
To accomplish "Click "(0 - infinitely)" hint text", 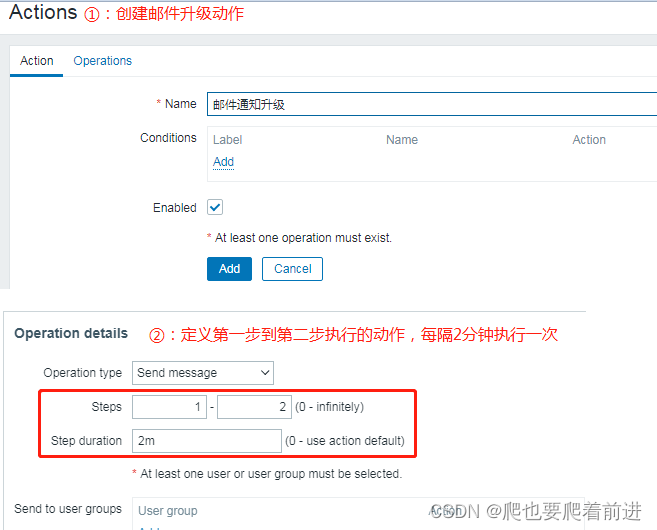I will click(329, 406).
